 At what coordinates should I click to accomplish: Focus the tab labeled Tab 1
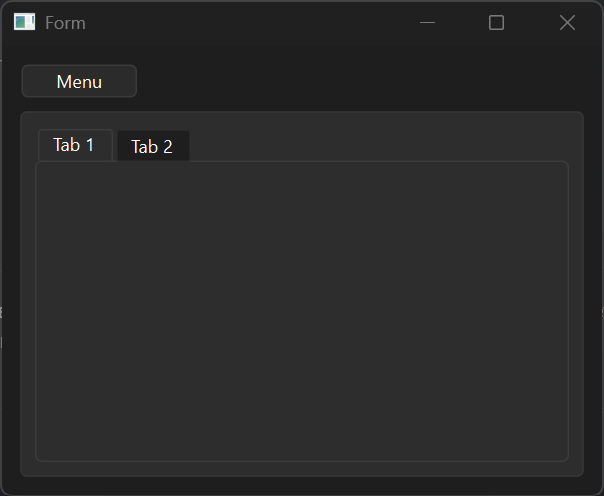click(74, 145)
